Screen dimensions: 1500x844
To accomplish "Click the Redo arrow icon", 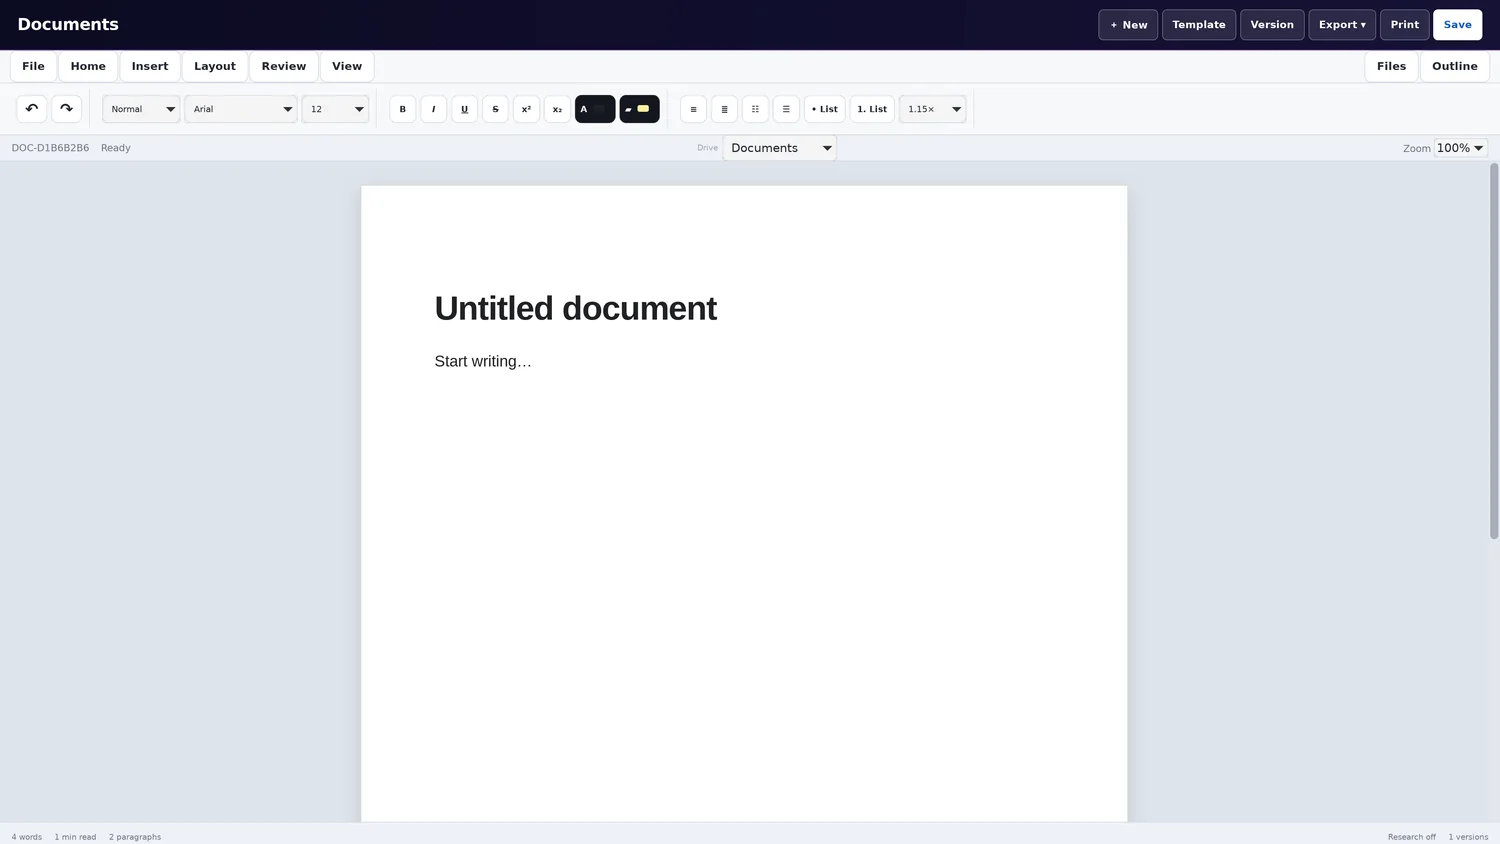I will (66, 109).
